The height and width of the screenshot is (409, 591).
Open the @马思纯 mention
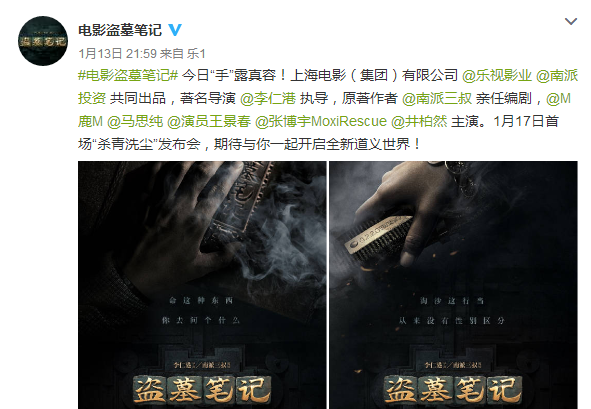(135, 121)
